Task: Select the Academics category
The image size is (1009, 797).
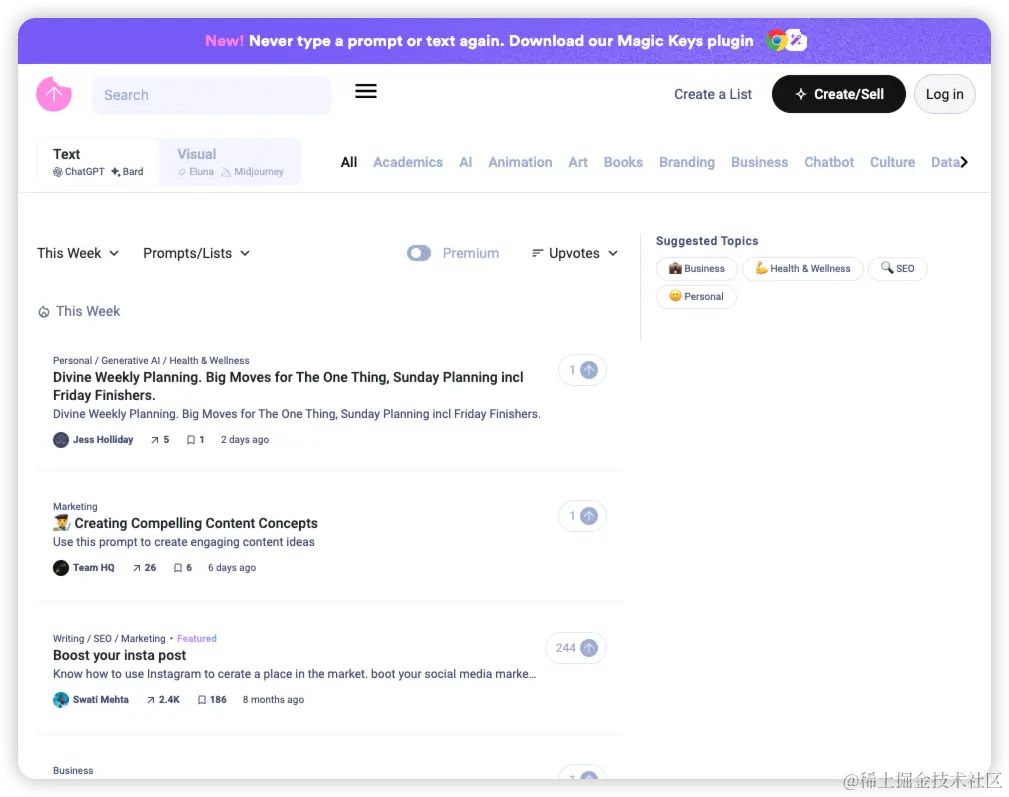Action: point(408,162)
